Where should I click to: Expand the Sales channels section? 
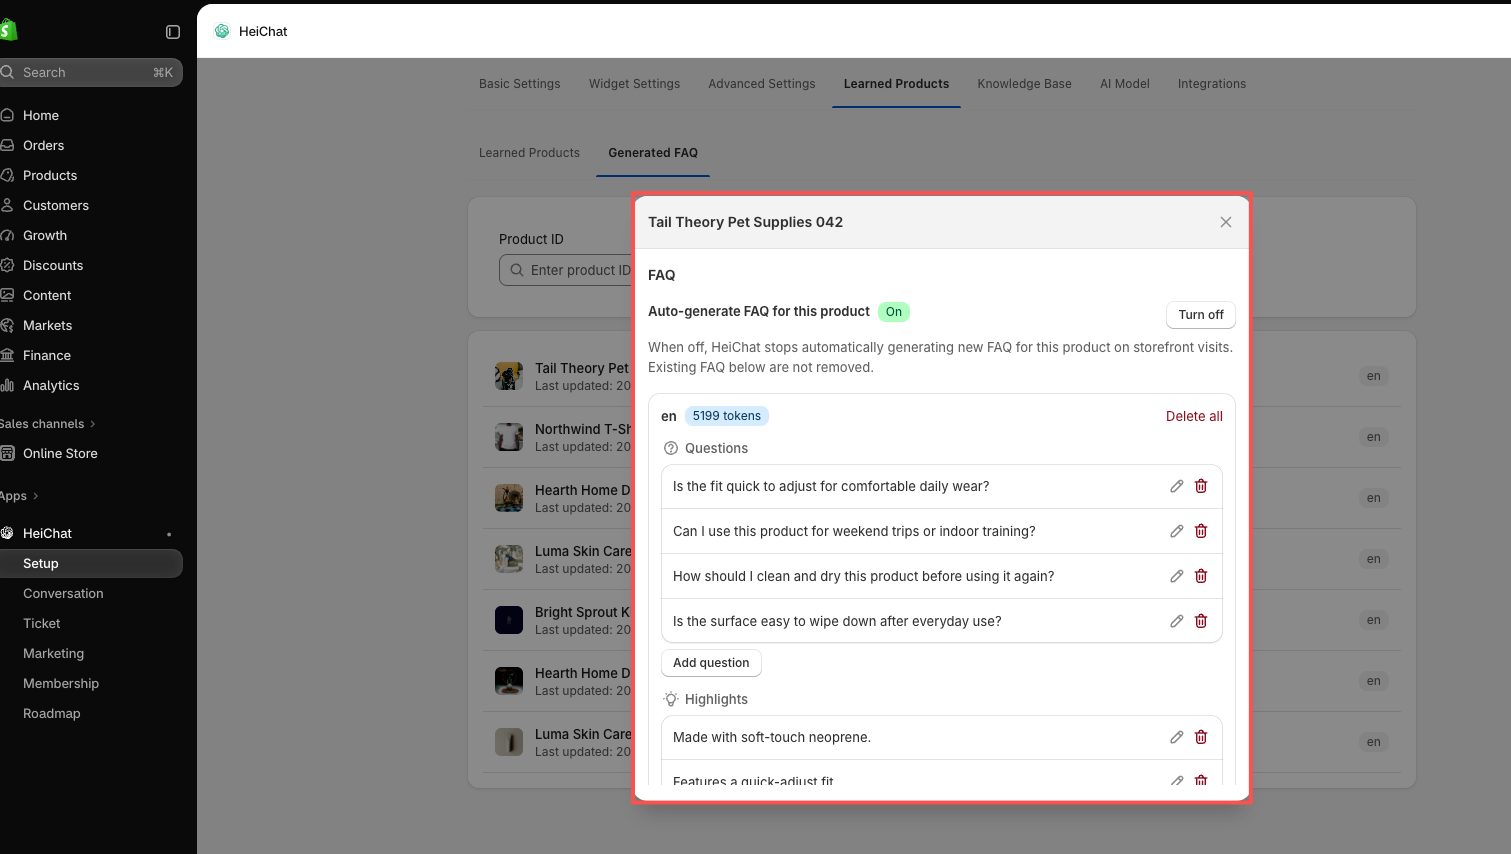(x=48, y=424)
